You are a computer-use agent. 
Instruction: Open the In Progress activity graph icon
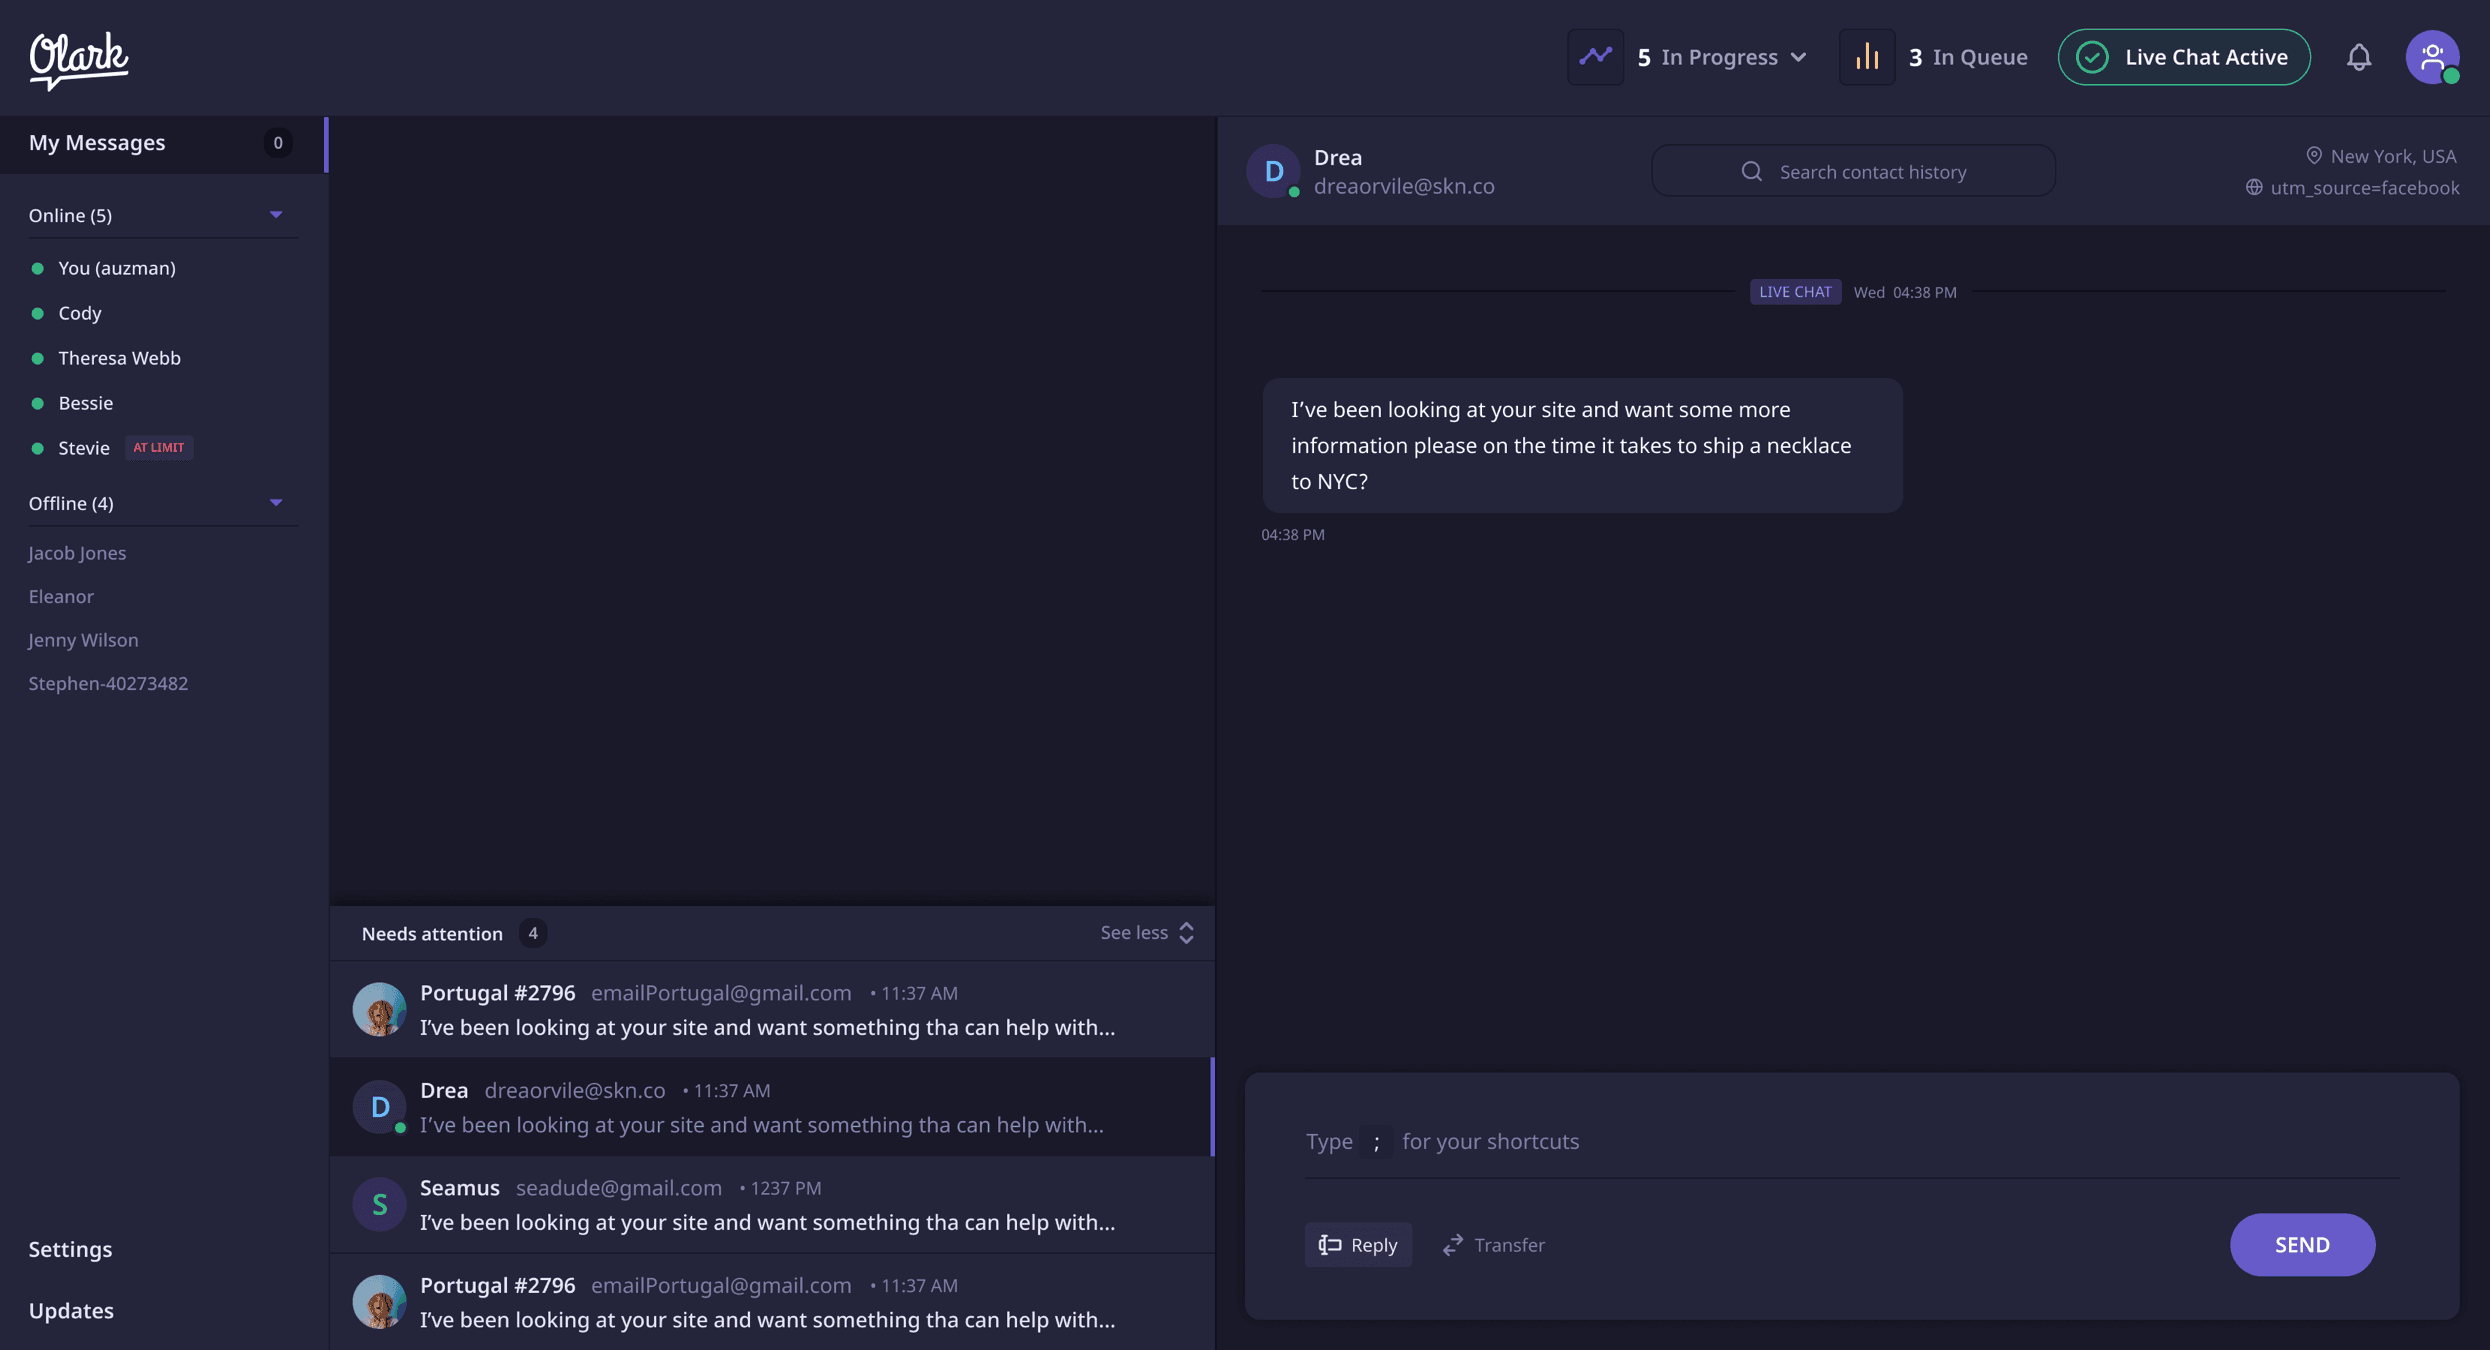(x=1595, y=57)
